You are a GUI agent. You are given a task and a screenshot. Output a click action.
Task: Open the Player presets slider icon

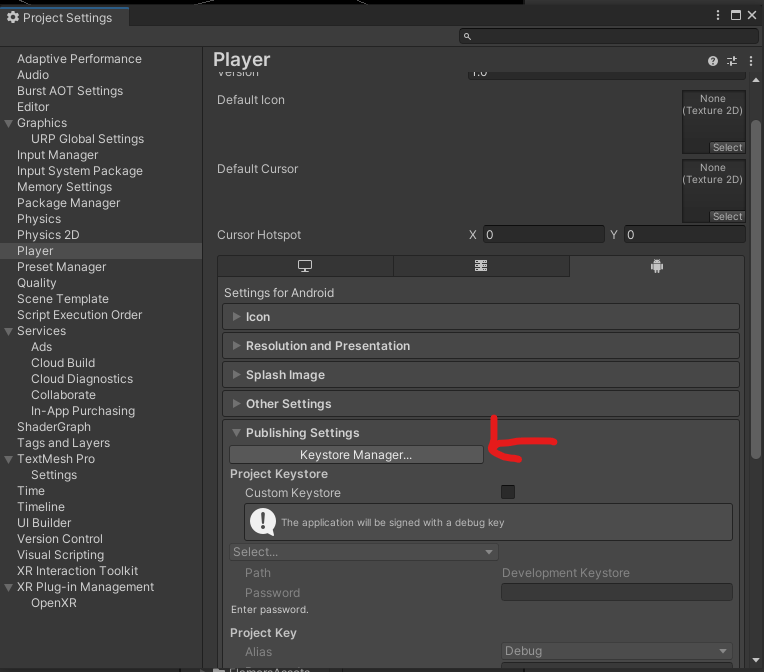[x=732, y=61]
